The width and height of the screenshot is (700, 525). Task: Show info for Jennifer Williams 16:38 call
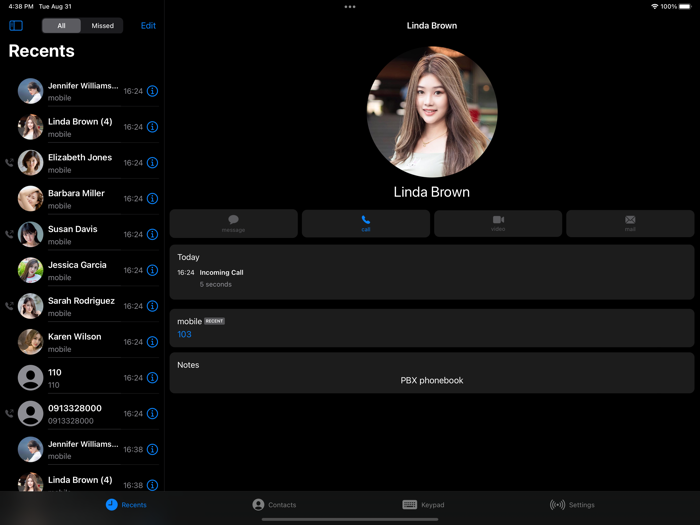(152, 449)
